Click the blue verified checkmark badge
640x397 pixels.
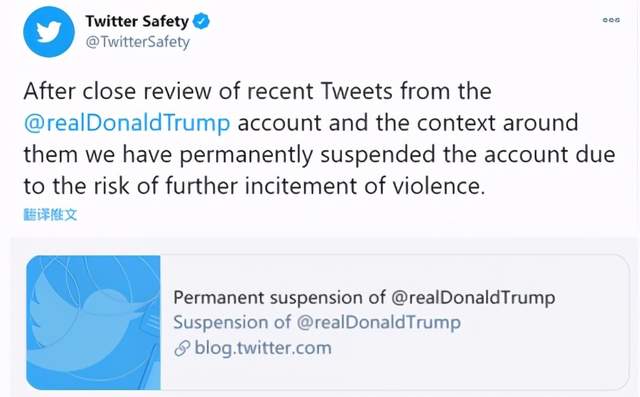click(201, 21)
